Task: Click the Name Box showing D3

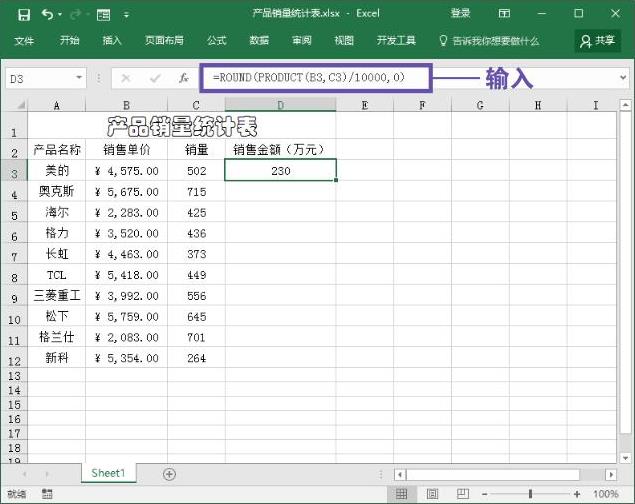Action: click(40, 78)
